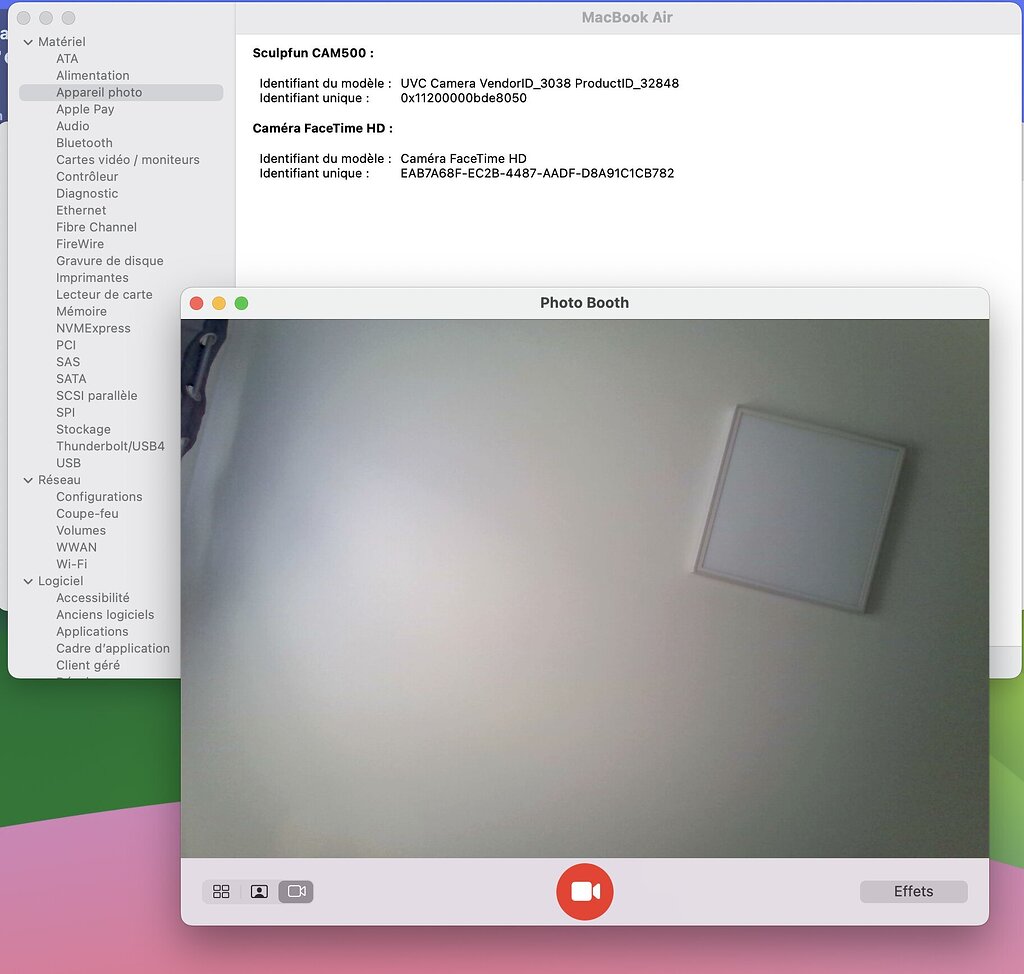Screen dimensions: 1024x974
Task: Select Imprimantes in the hardware list
Action: point(92,277)
